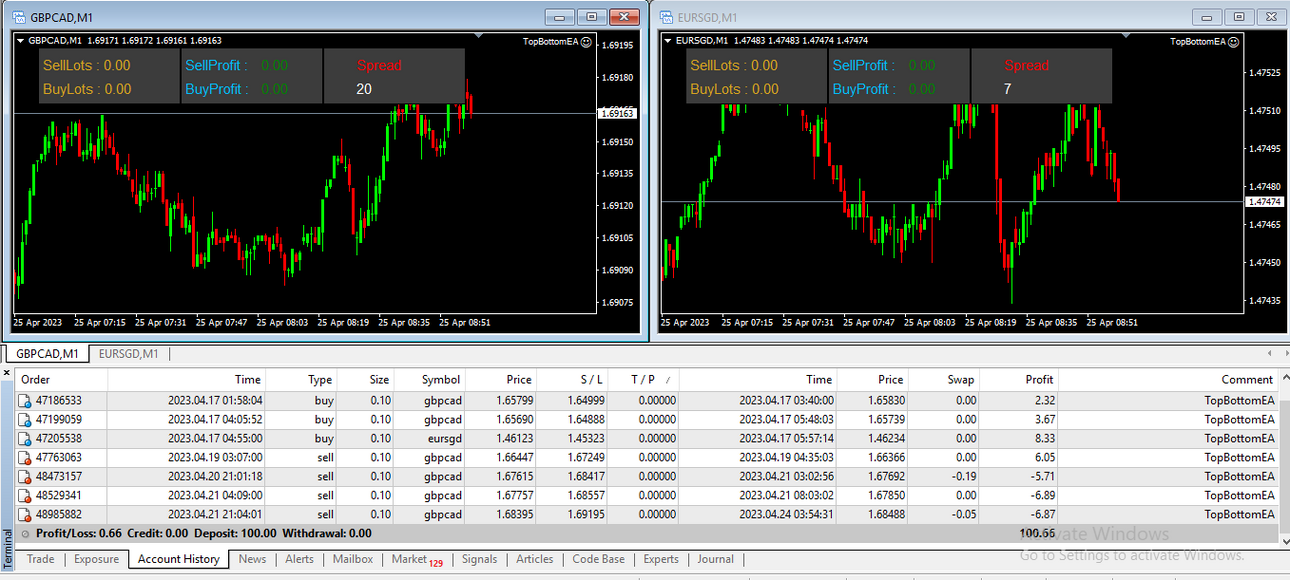Click the left chart-tab scroll arrow
The image size is (1290, 580).
click(1269, 354)
